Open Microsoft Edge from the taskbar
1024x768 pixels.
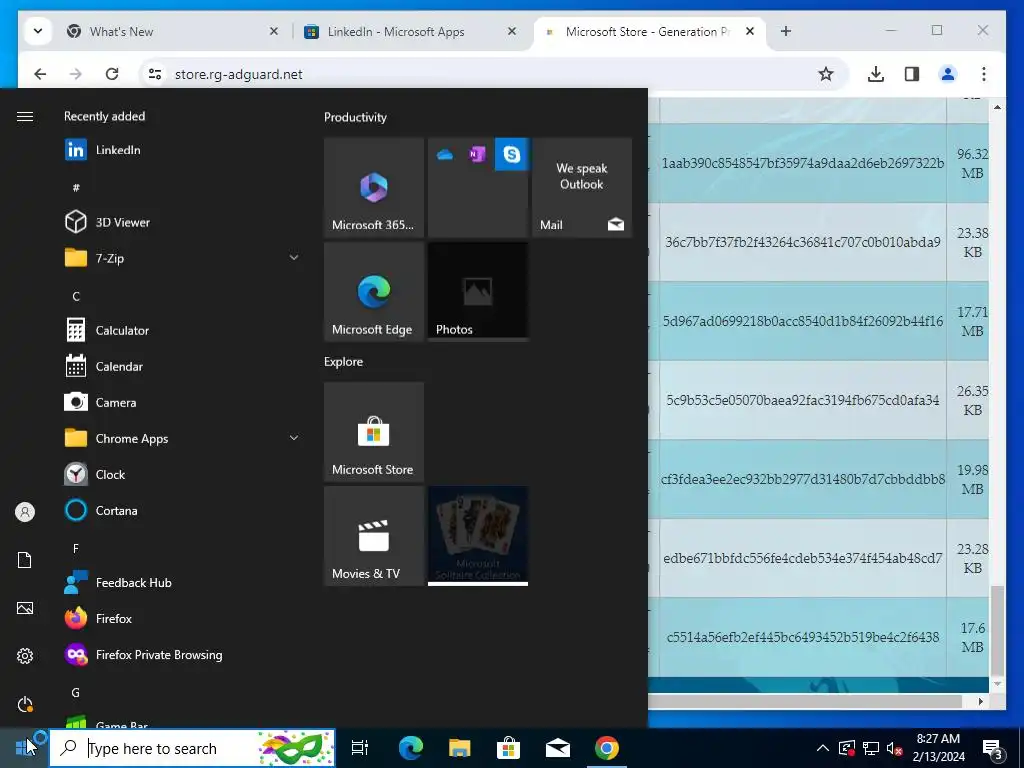(x=411, y=748)
